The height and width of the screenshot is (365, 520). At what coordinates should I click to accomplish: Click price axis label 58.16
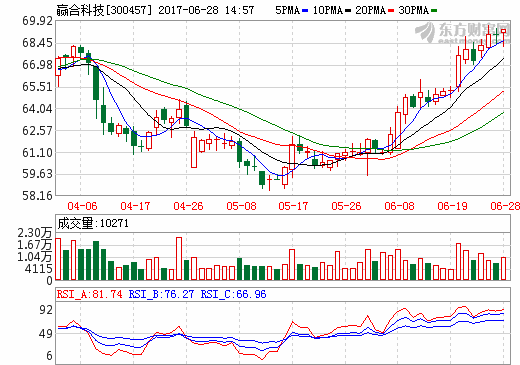pos(38,196)
